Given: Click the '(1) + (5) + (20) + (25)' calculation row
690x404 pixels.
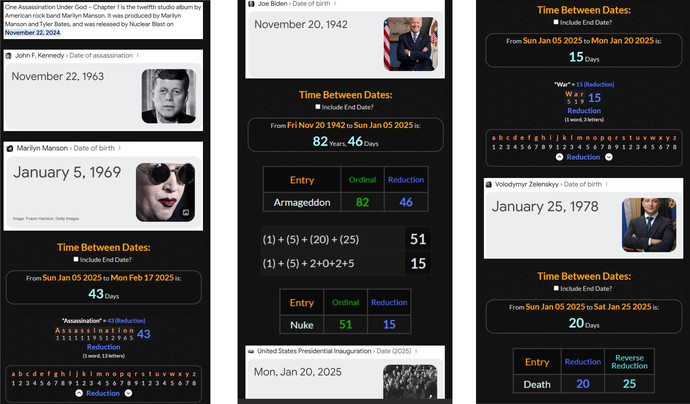Looking at the screenshot, I should click(346, 239).
